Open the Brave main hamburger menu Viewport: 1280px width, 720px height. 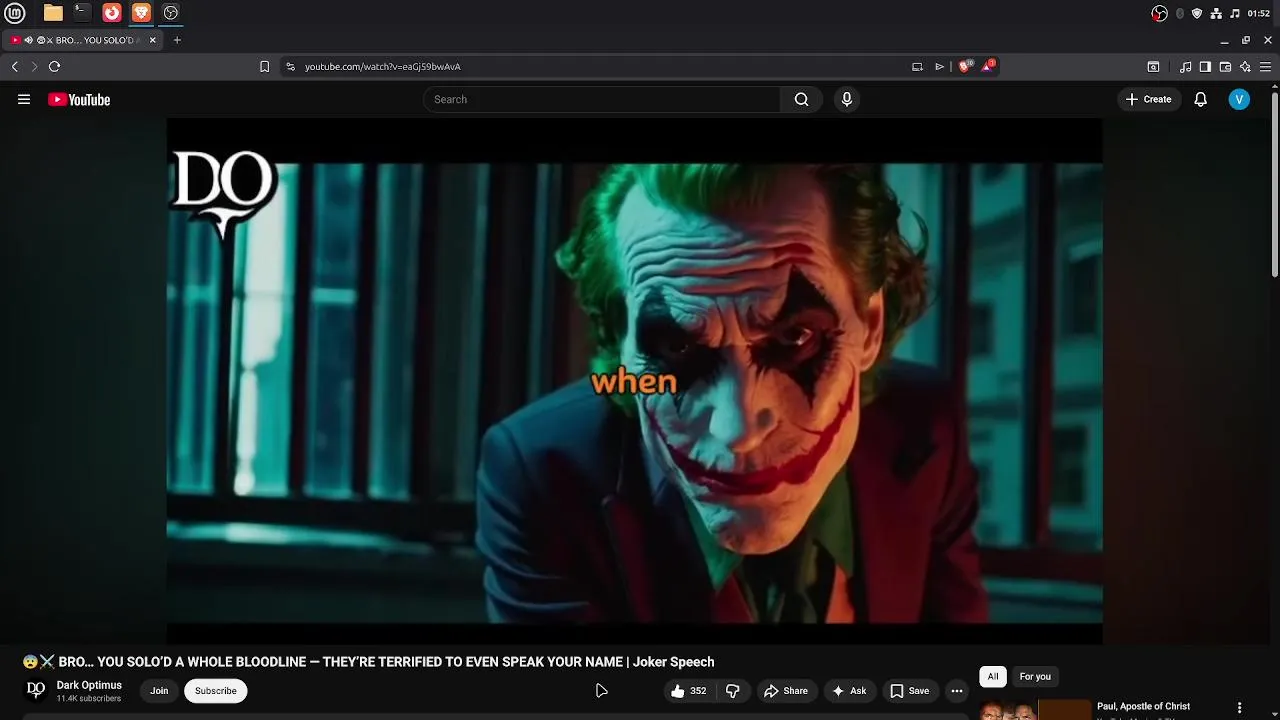(x=1265, y=67)
